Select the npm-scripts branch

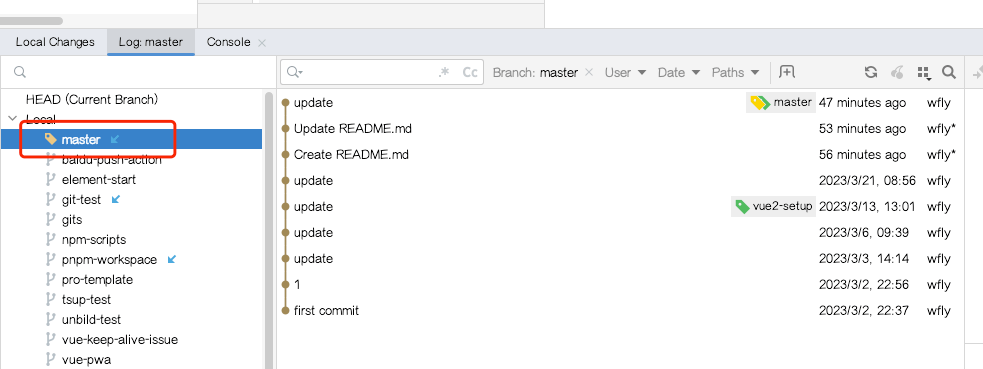pos(94,239)
